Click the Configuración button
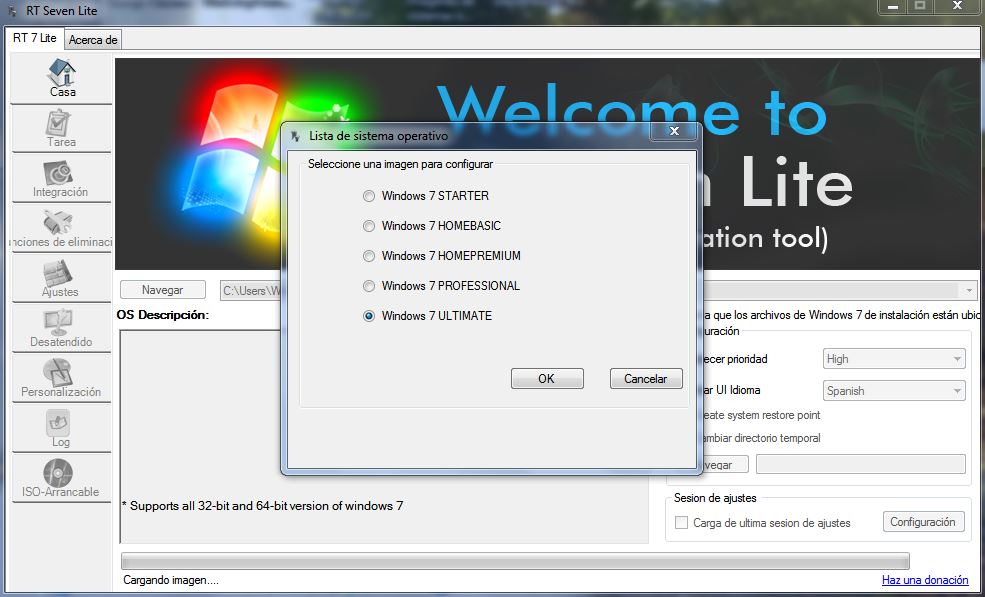The width and height of the screenshot is (985, 597). click(x=923, y=522)
